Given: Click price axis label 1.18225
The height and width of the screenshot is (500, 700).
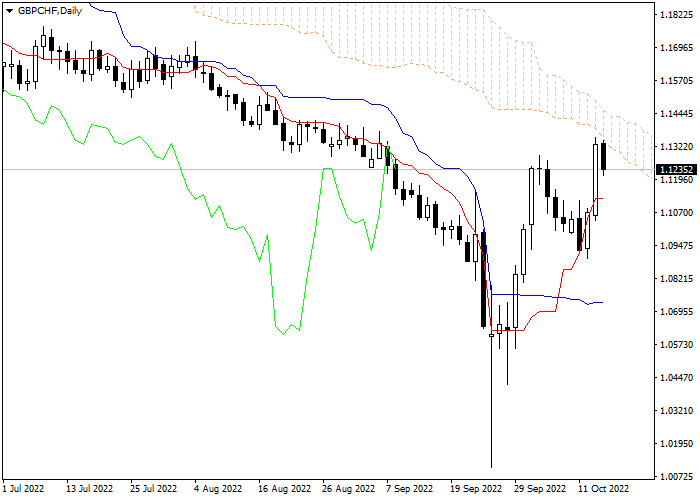Looking at the screenshot, I should 676,15.
